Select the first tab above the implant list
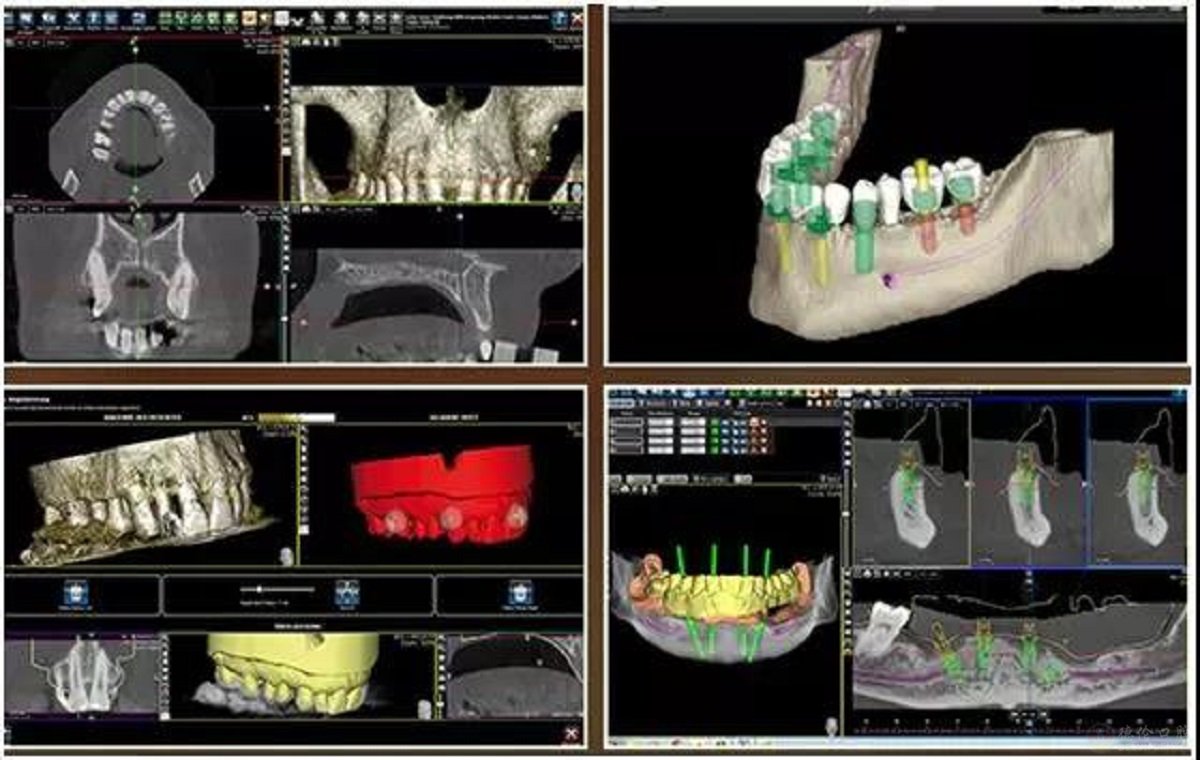Viewport: 1200px width, 760px height. [623, 403]
